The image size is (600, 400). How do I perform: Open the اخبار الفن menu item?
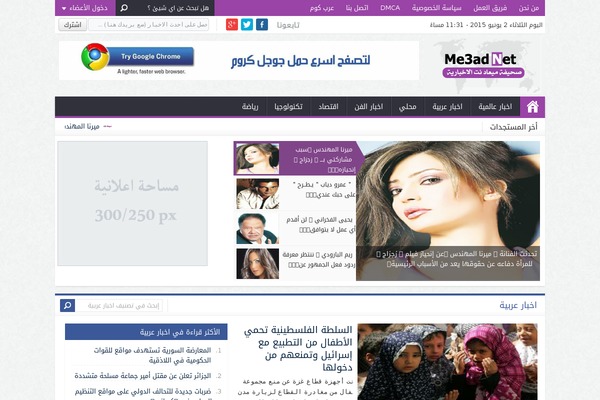(x=368, y=107)
